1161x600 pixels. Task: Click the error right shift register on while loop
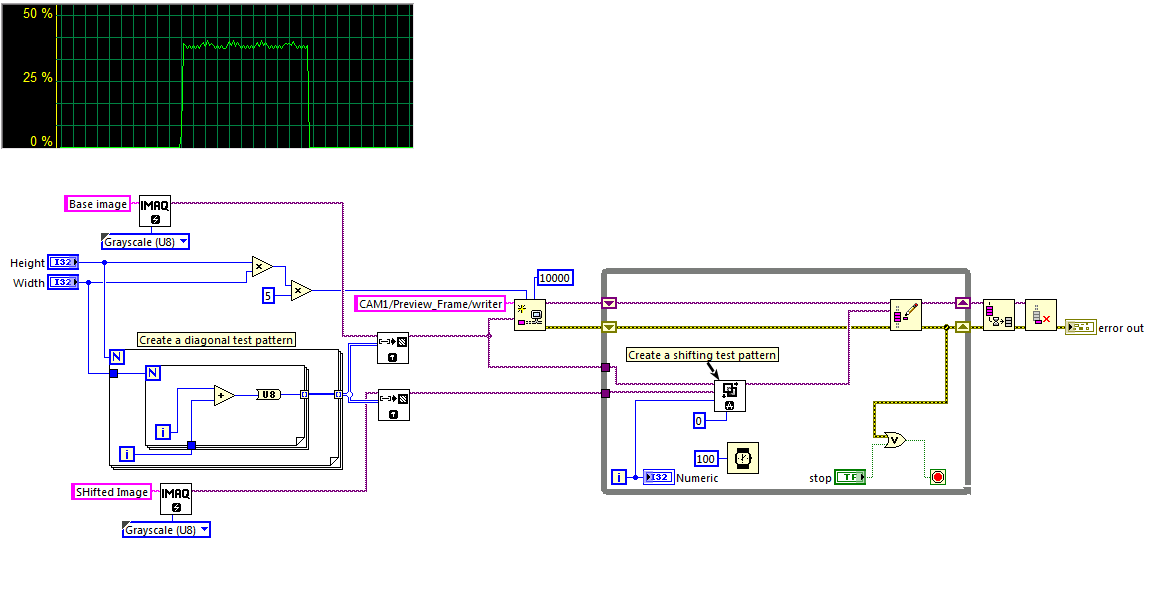pos(963,327)
